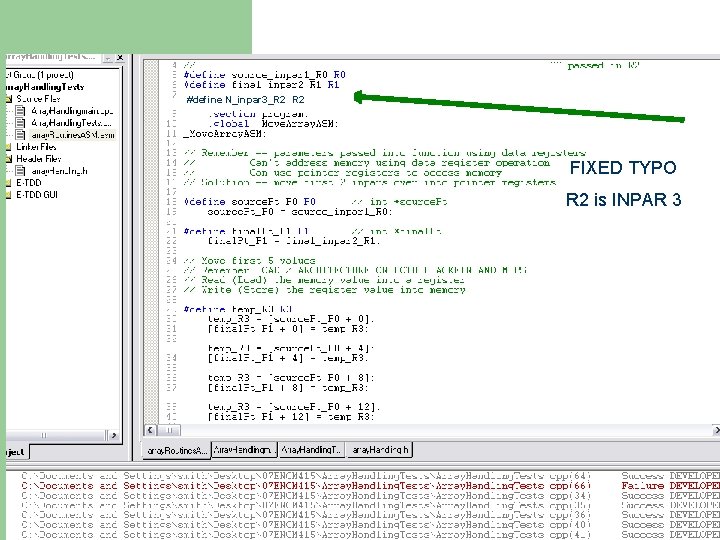Image resolution: width=720 pixels, height=540 pixels.
Task: Open the project panel title dropdown arrow
Action: click(x=108, y=58)
